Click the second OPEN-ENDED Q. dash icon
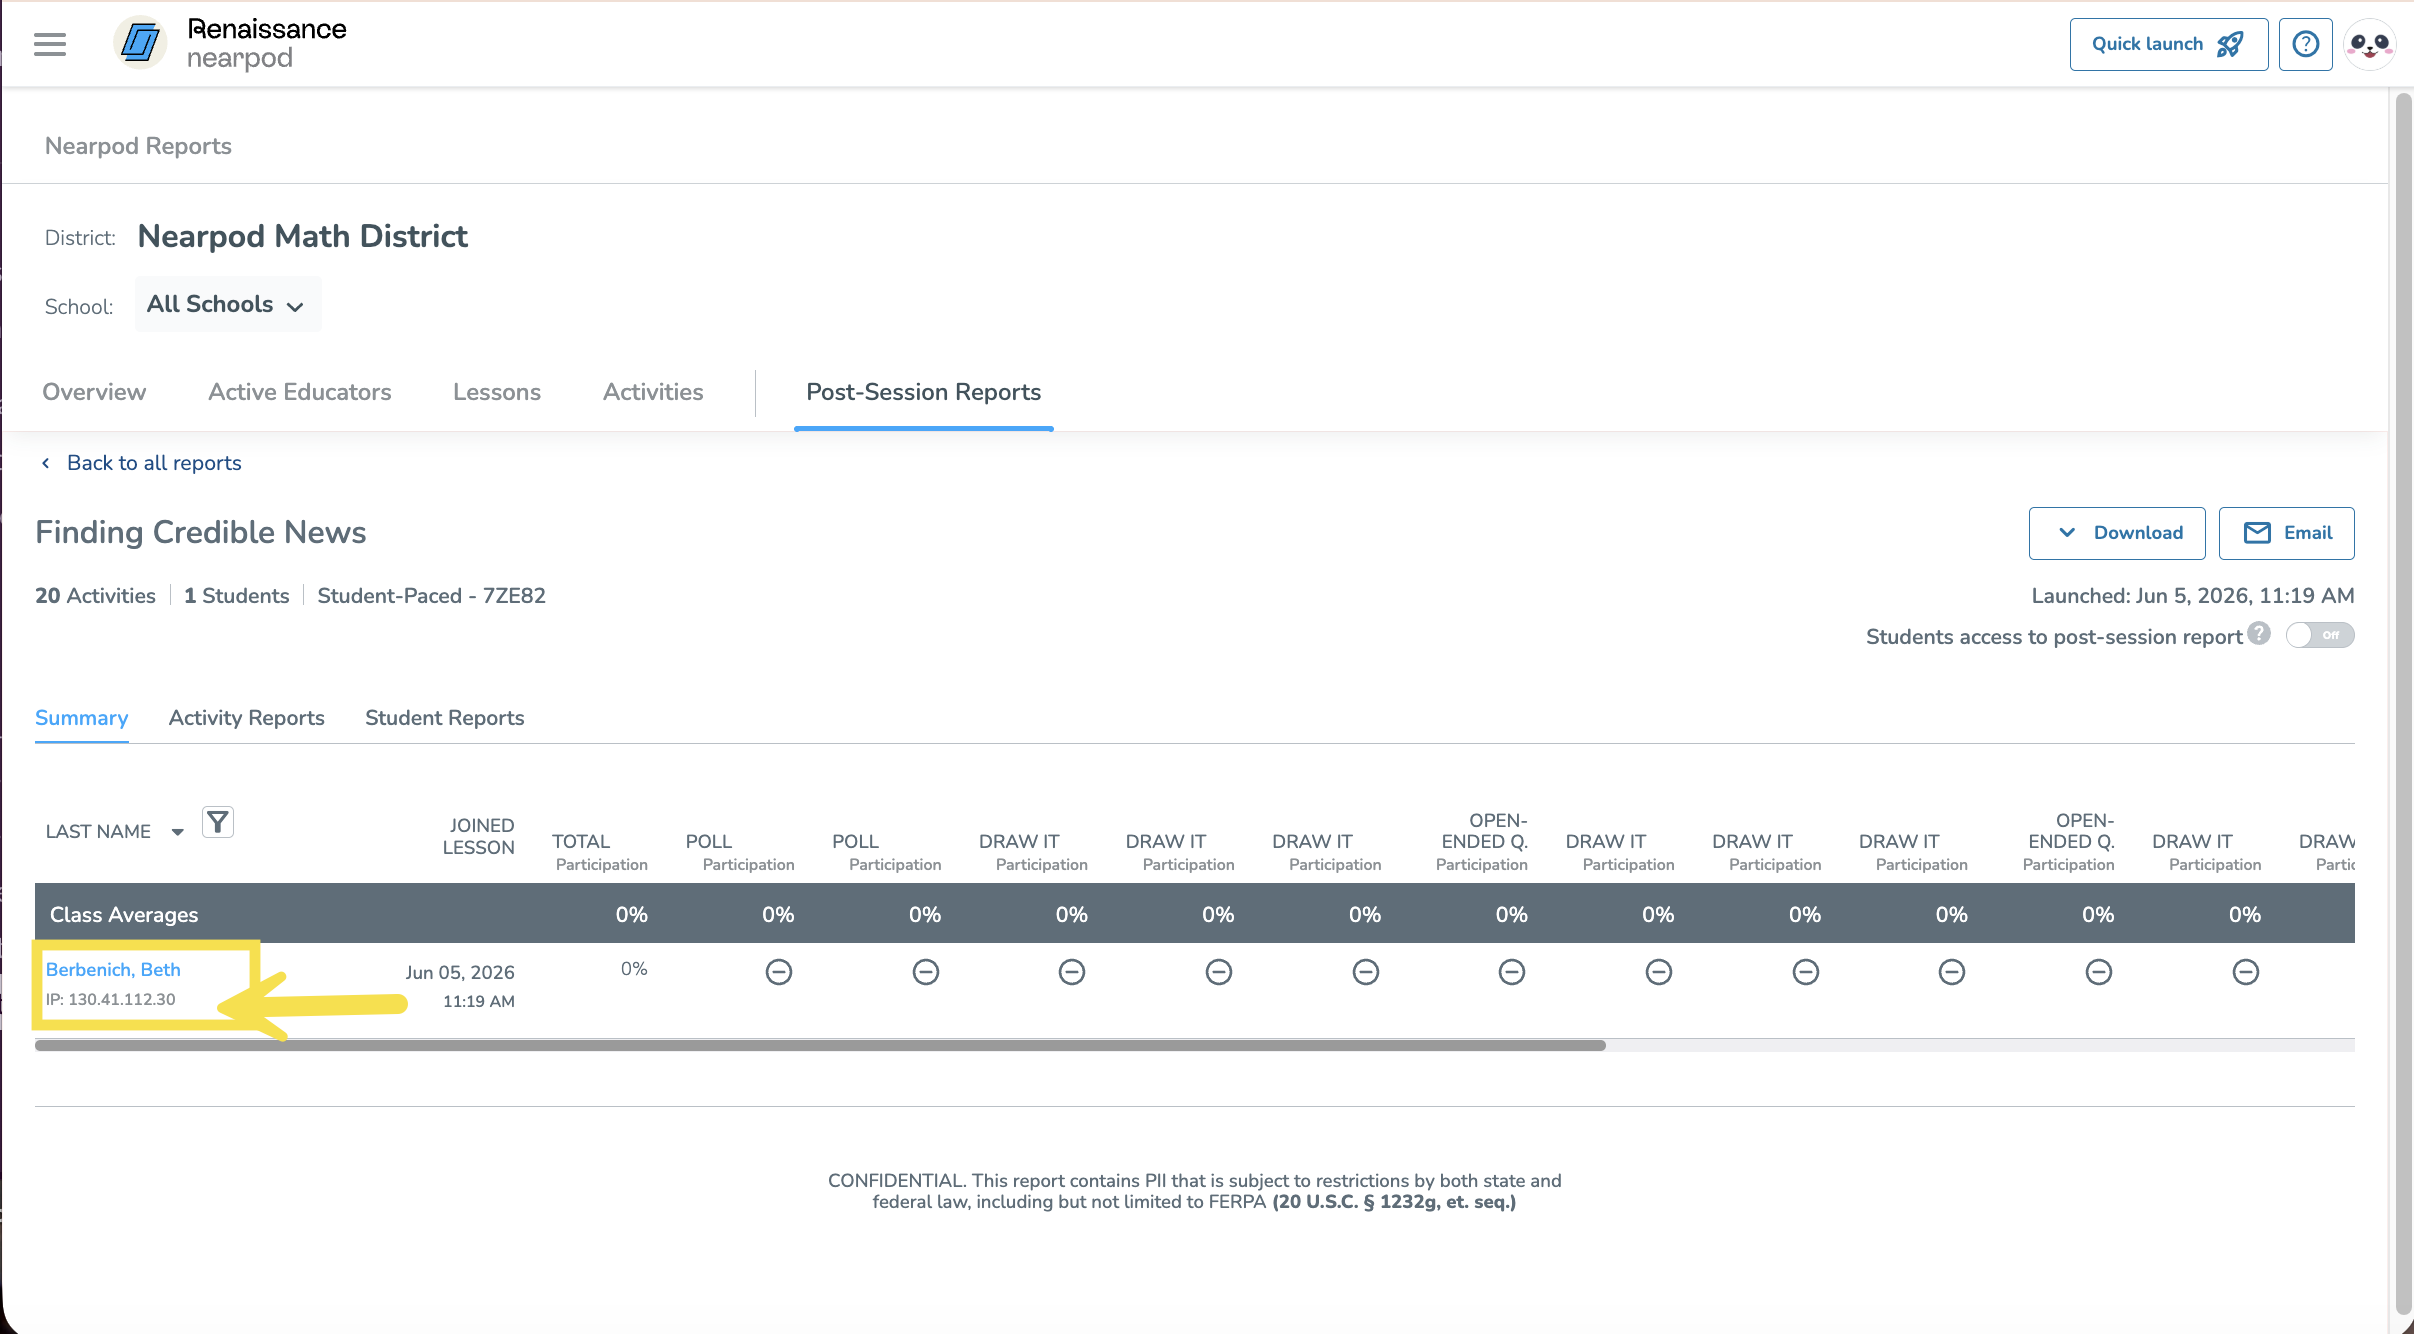Screen dimensions: 2414x1334 click(x=2099, y=972)
